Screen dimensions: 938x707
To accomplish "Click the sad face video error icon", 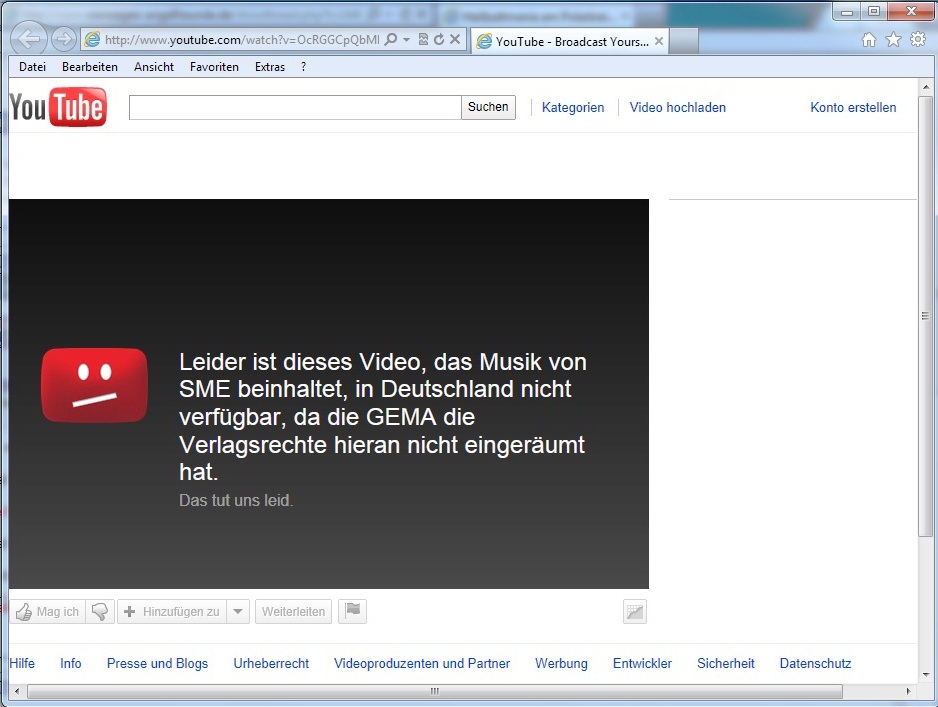I will (x=95, y=385).
